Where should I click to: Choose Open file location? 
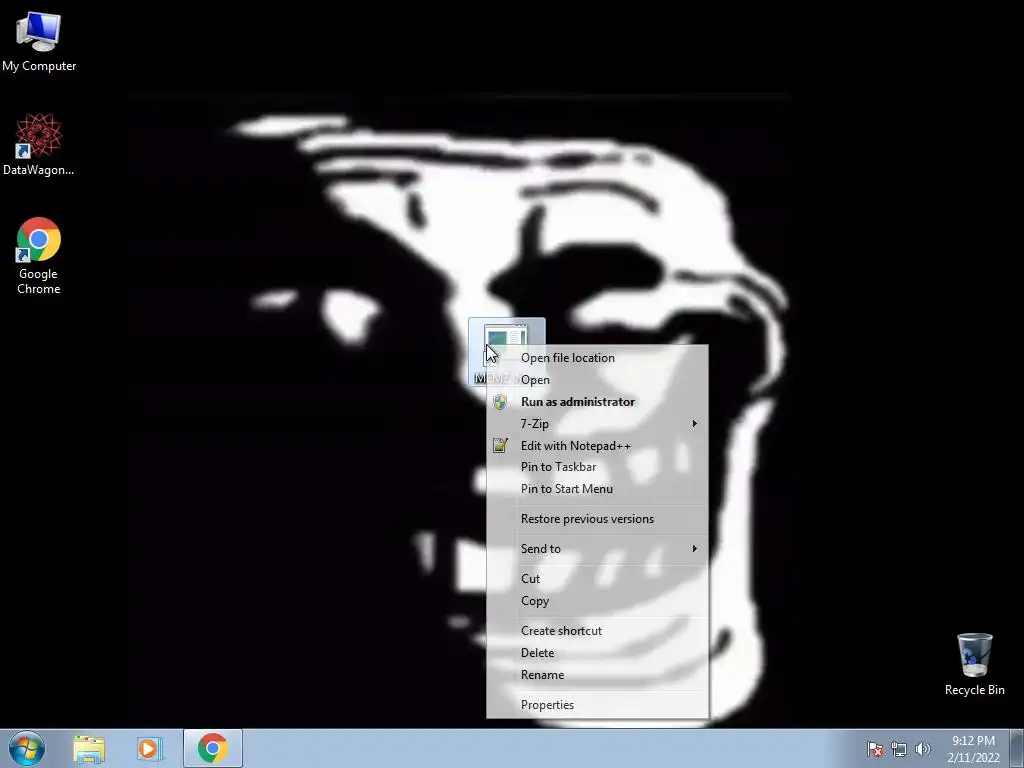597,358
